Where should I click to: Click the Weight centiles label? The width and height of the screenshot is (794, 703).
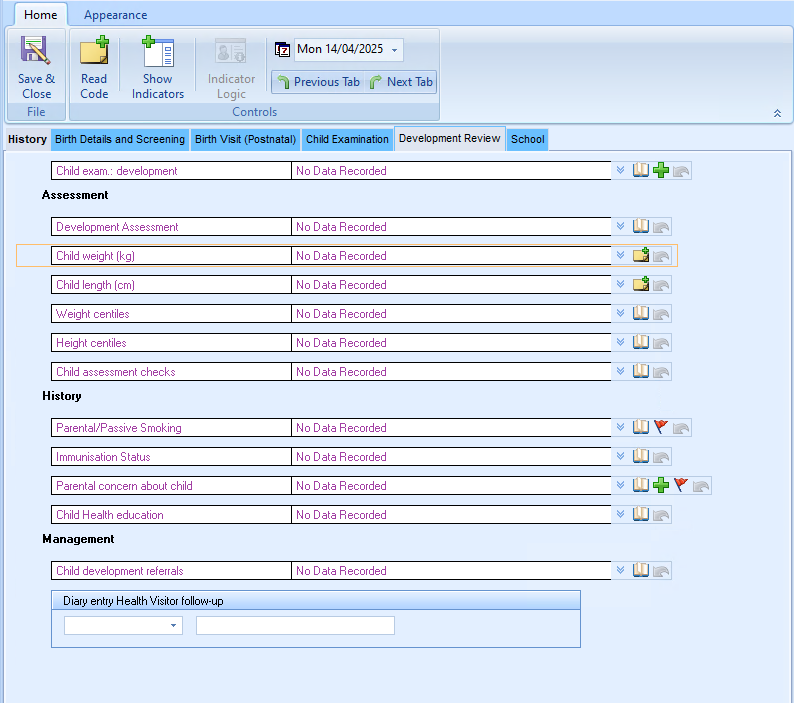[x=93, y=314]
